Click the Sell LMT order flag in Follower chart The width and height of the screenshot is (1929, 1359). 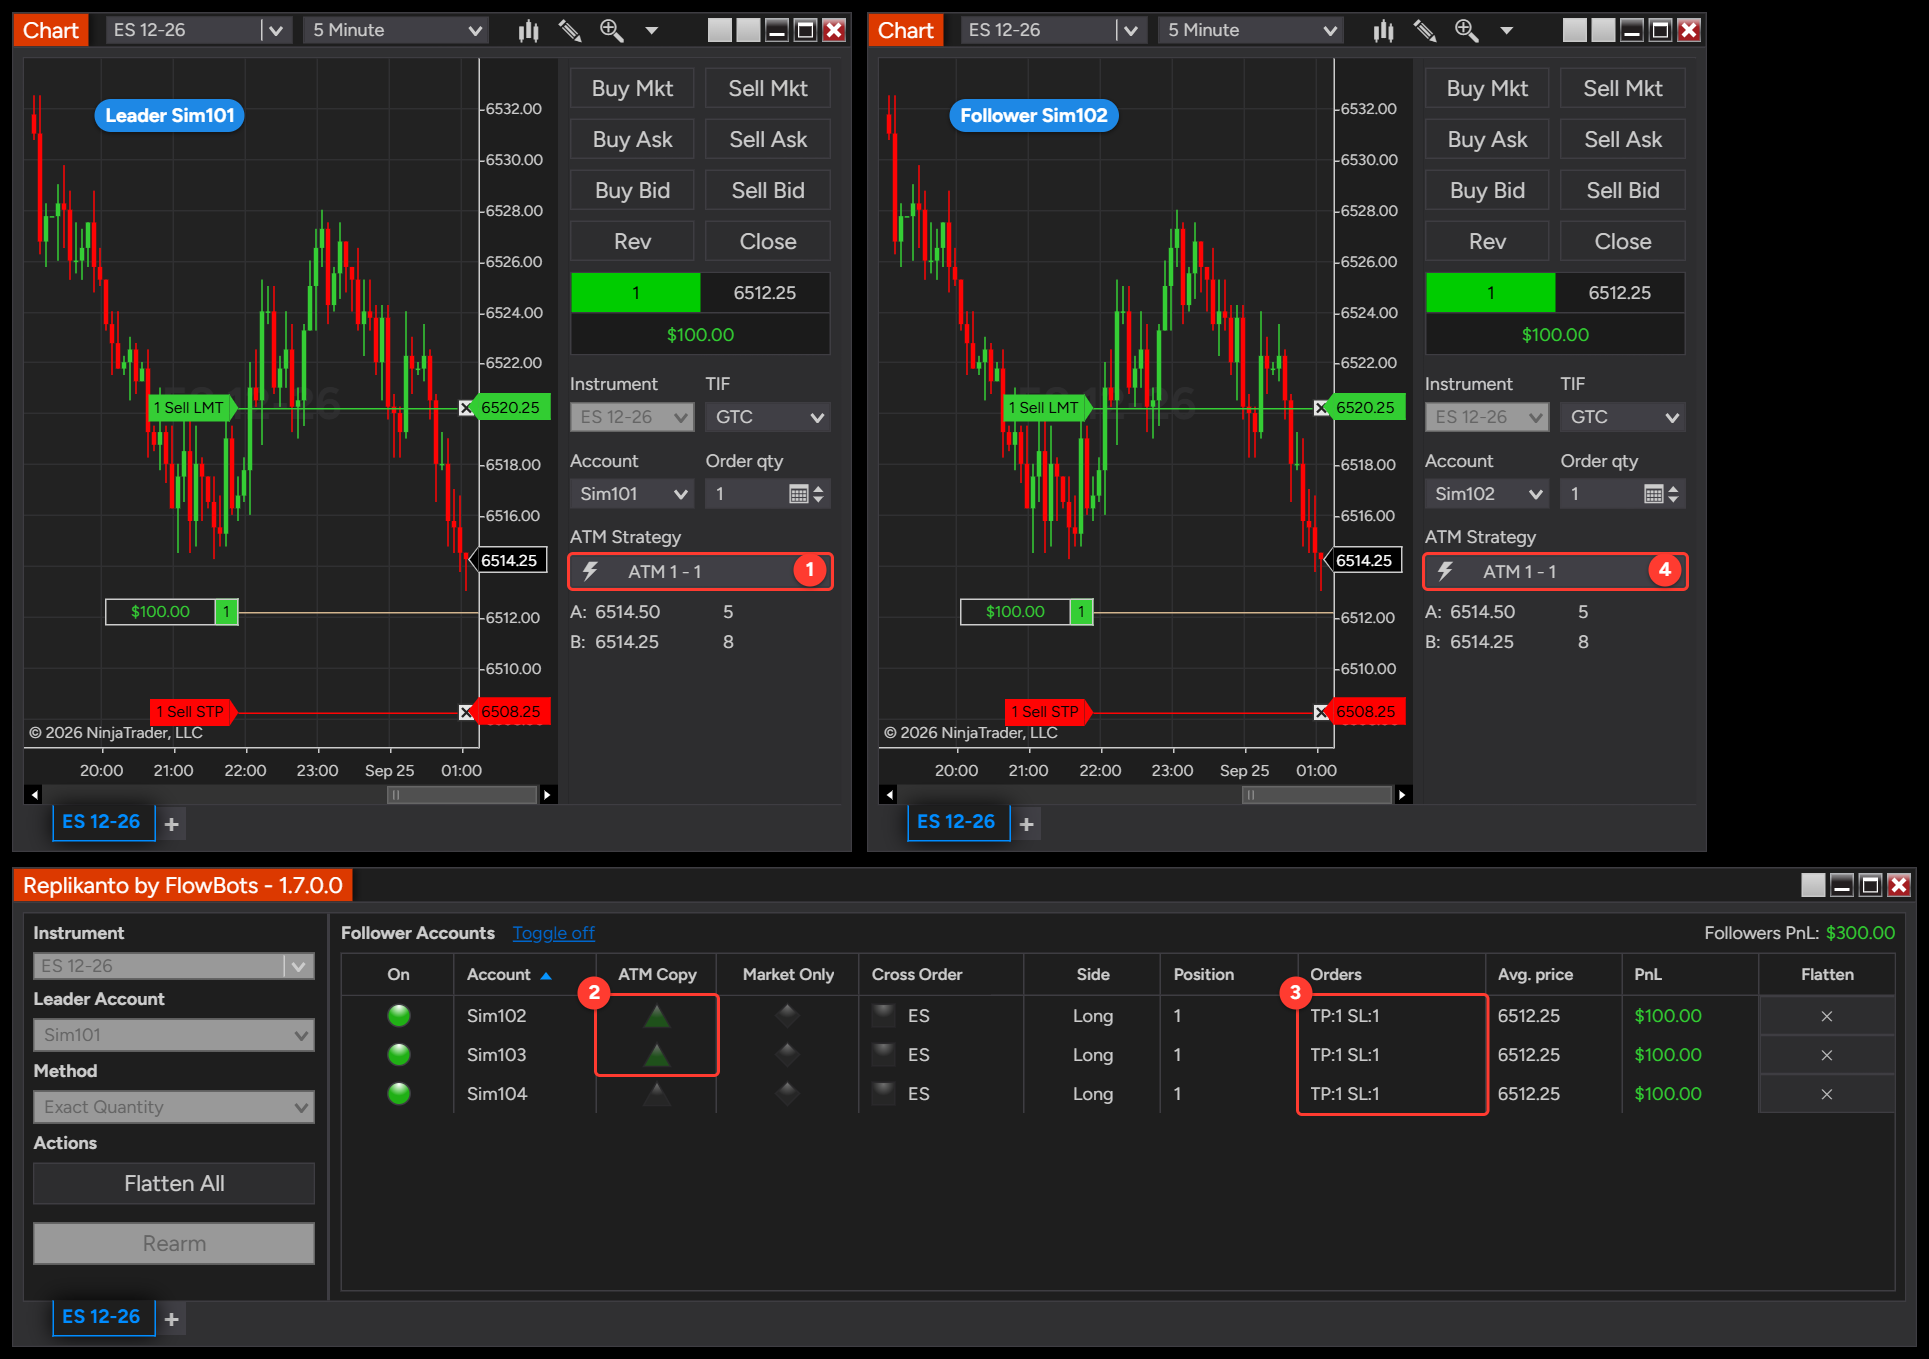(1046, 408)
